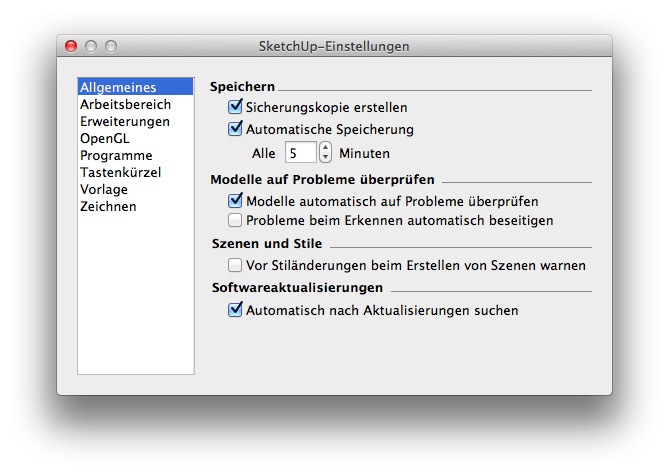Minimize the preferences window

91,46
